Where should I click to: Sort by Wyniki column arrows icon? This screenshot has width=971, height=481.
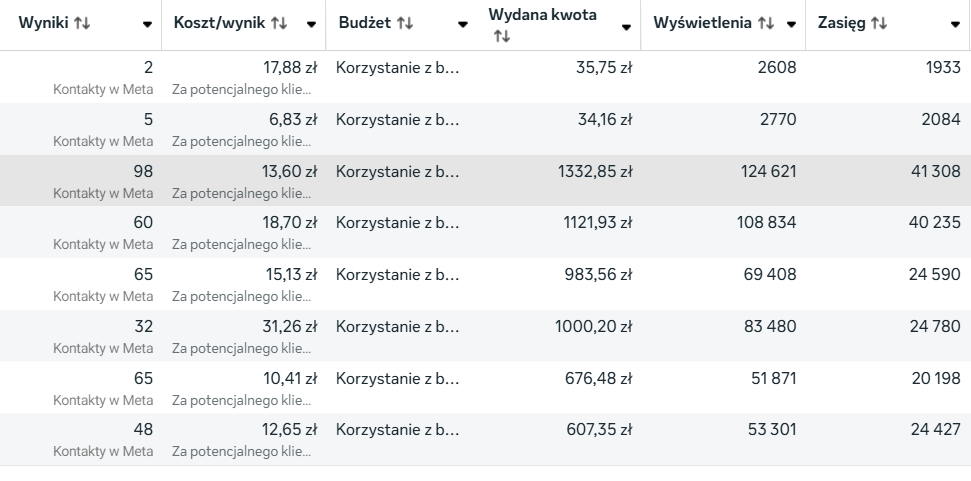tap(82, 24)
